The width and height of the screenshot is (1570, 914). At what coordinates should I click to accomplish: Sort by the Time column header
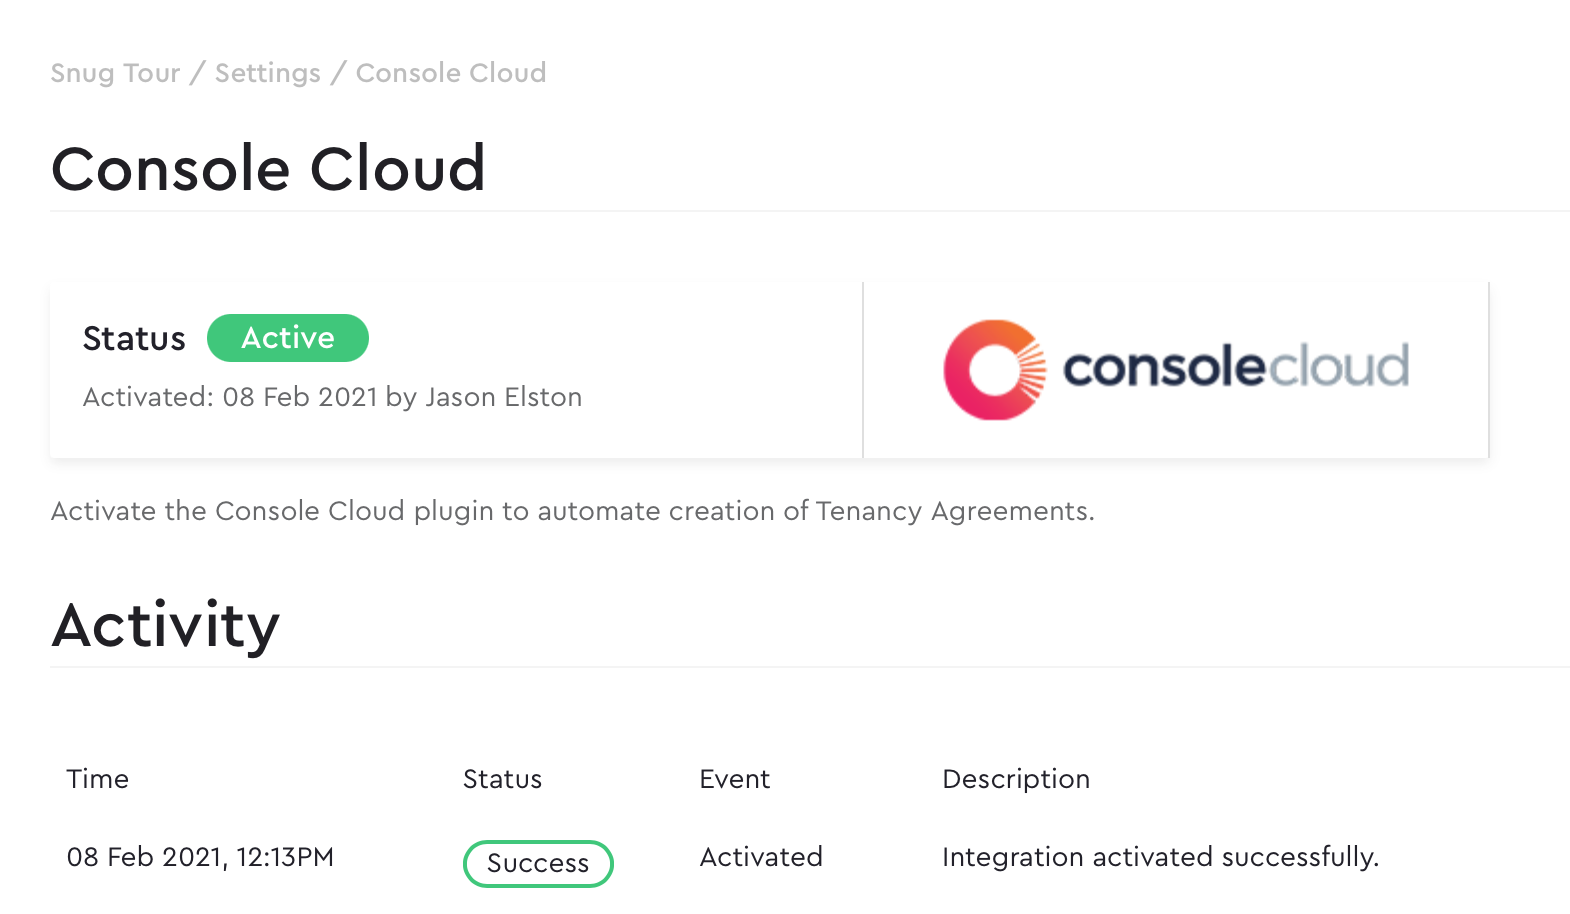pos(98,779)
